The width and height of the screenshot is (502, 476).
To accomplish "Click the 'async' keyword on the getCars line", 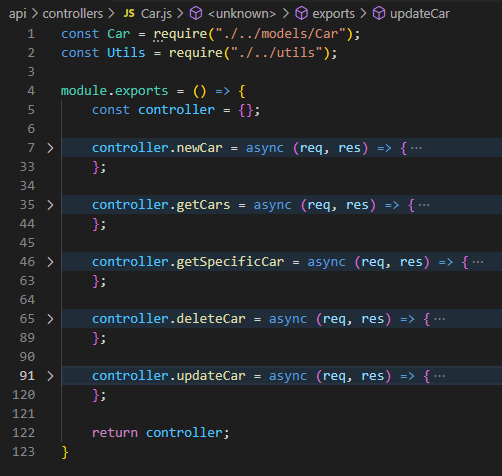I will click(x=272, y=205).
